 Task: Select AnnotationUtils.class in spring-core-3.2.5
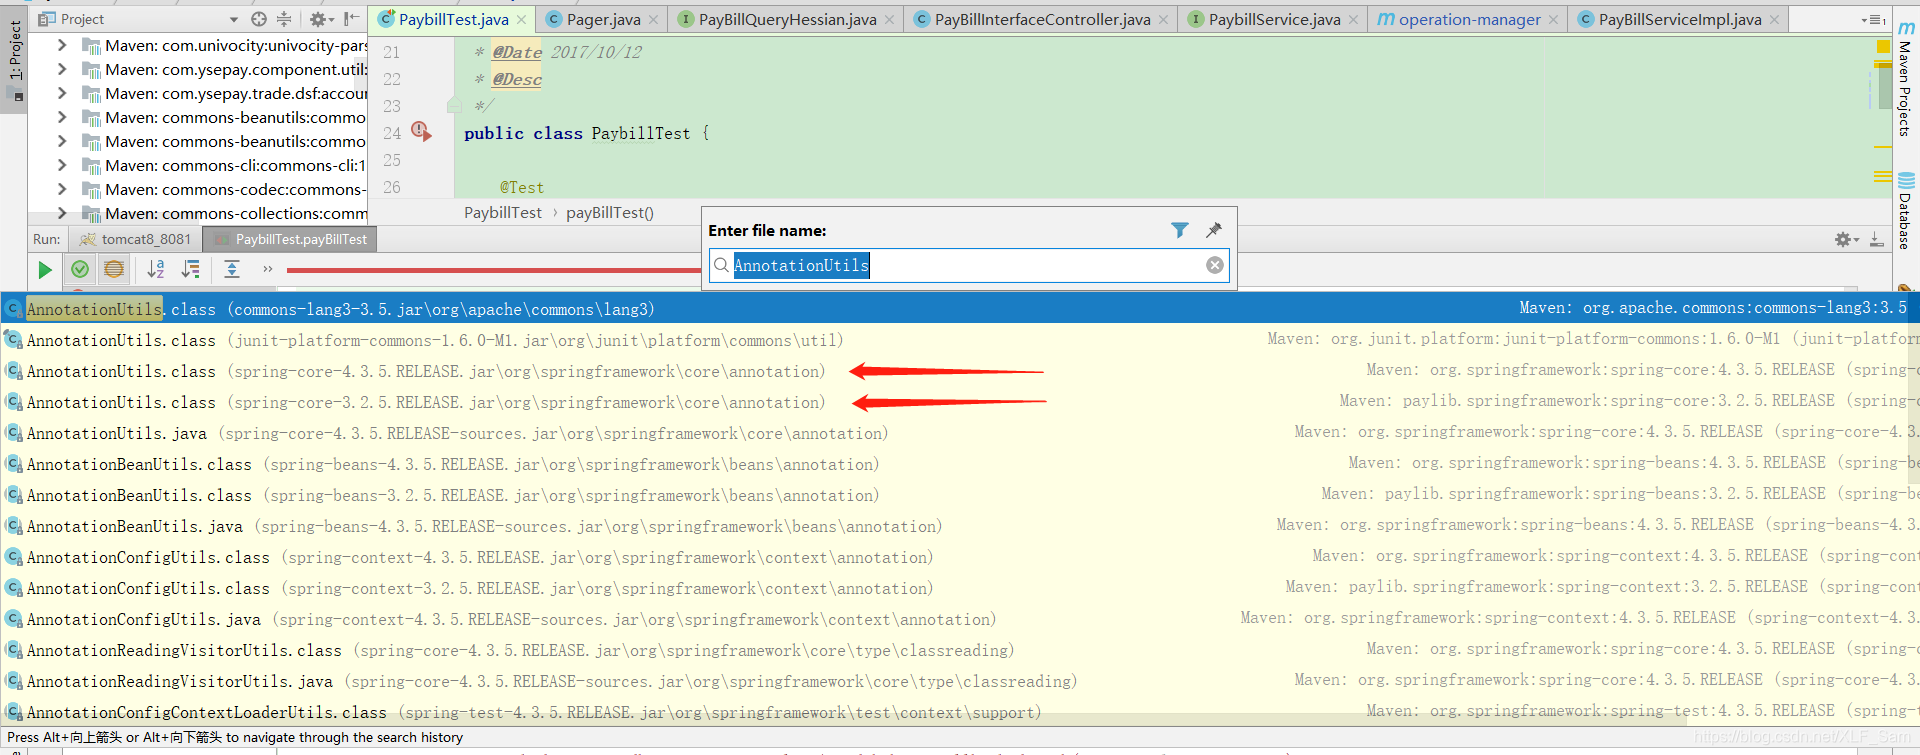(x=960, y=402)
